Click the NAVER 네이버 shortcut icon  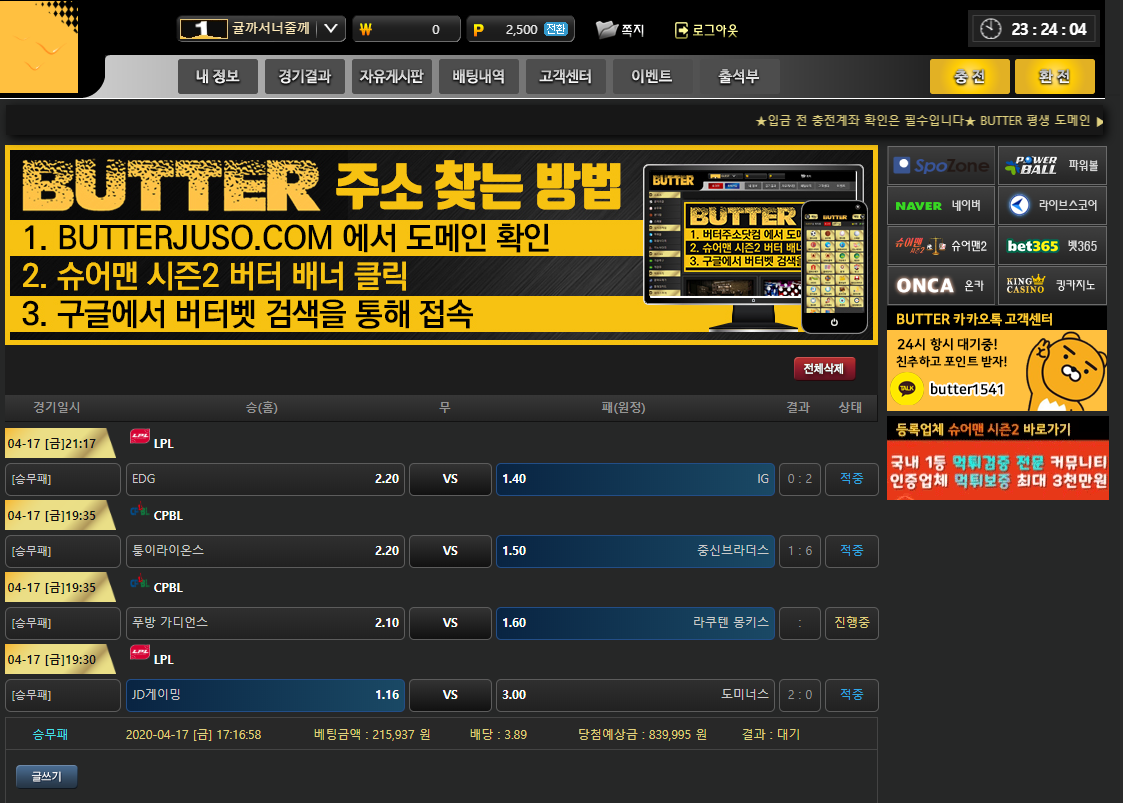point(941,206)
